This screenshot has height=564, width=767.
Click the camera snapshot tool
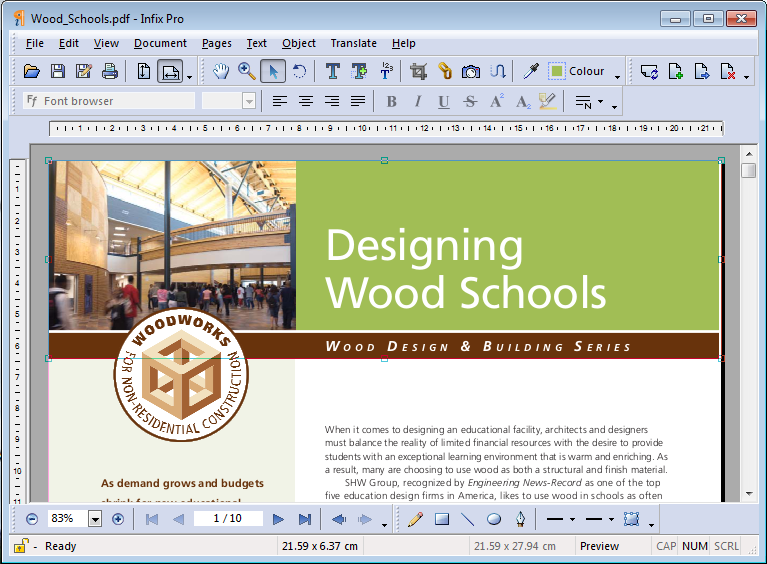coord(470,71)
